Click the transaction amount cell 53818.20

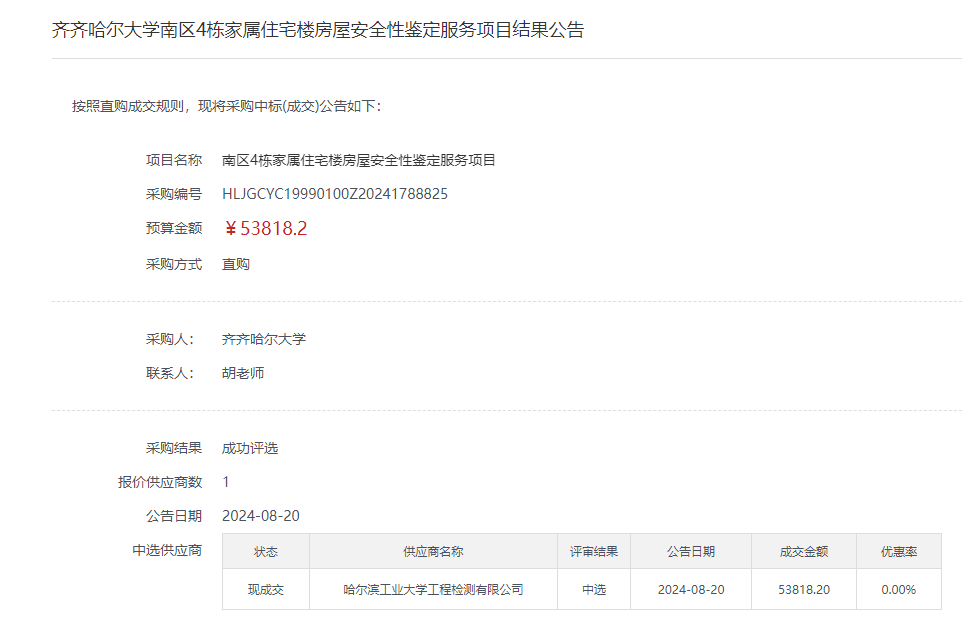[x=804, y=589]
